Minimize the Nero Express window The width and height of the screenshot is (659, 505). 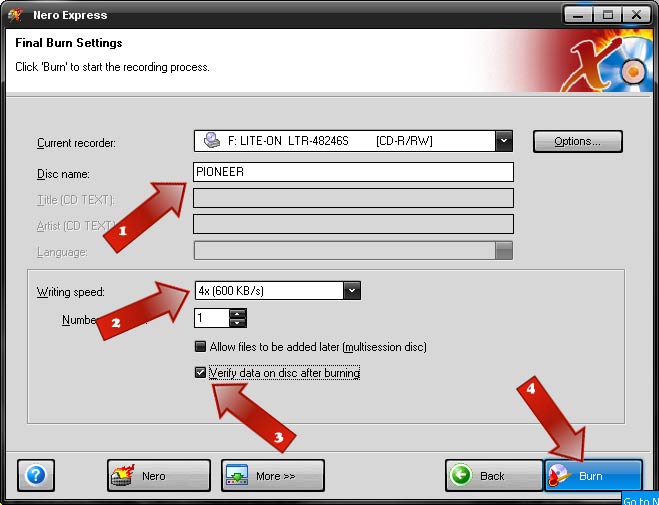click(x=578, y=15)
